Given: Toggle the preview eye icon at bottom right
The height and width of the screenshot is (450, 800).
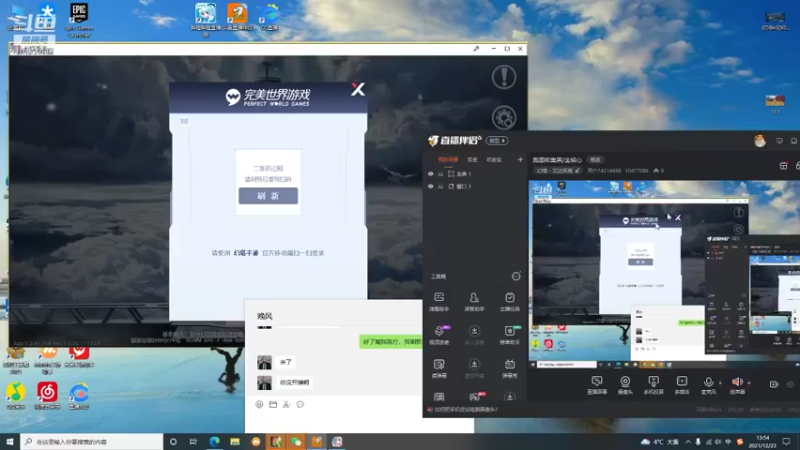Looking at the screenshot, I should tap(791, 384).
